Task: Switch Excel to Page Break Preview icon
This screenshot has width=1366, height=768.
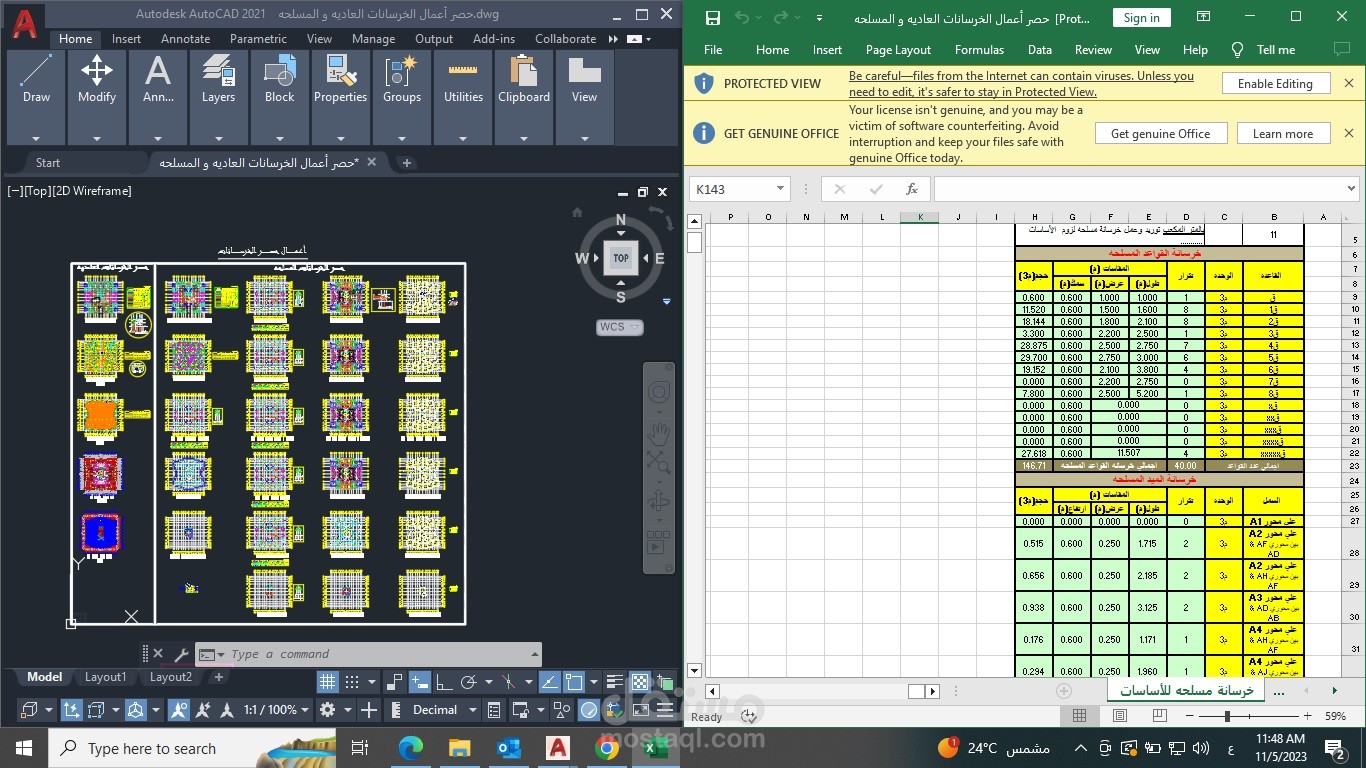Action: tap(1160, 716)
